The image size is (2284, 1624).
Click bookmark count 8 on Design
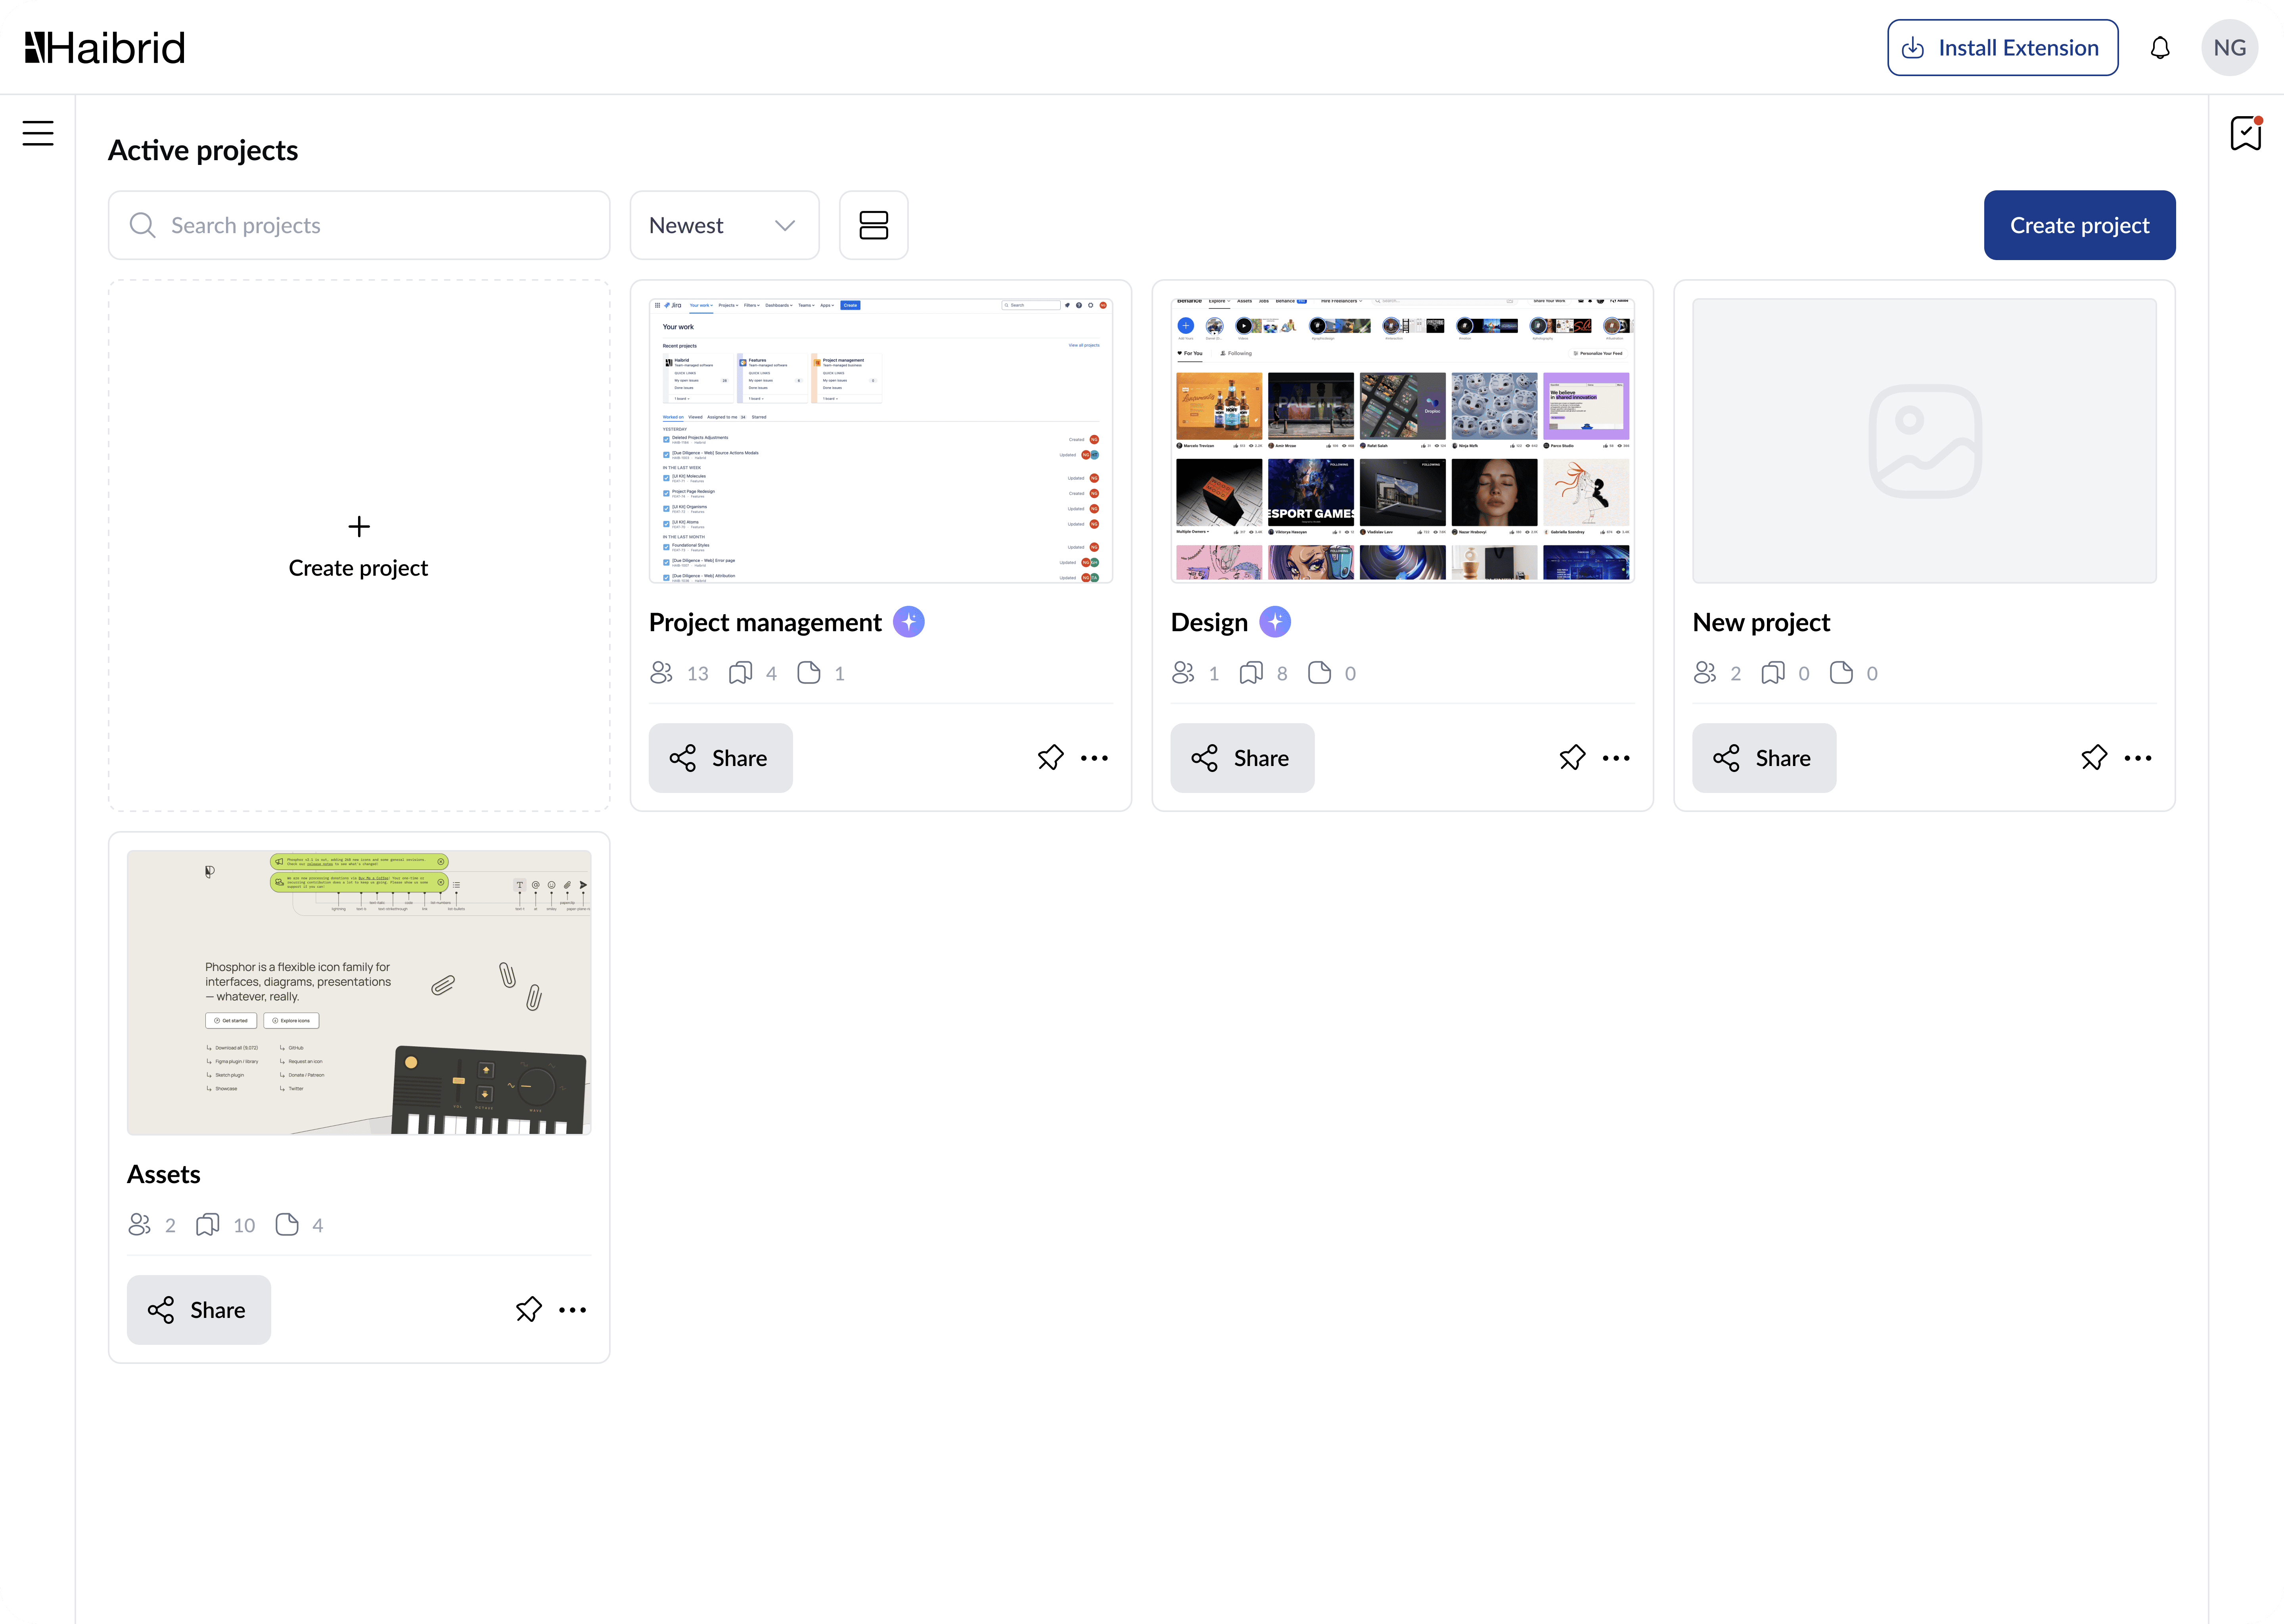(1282, 674)
